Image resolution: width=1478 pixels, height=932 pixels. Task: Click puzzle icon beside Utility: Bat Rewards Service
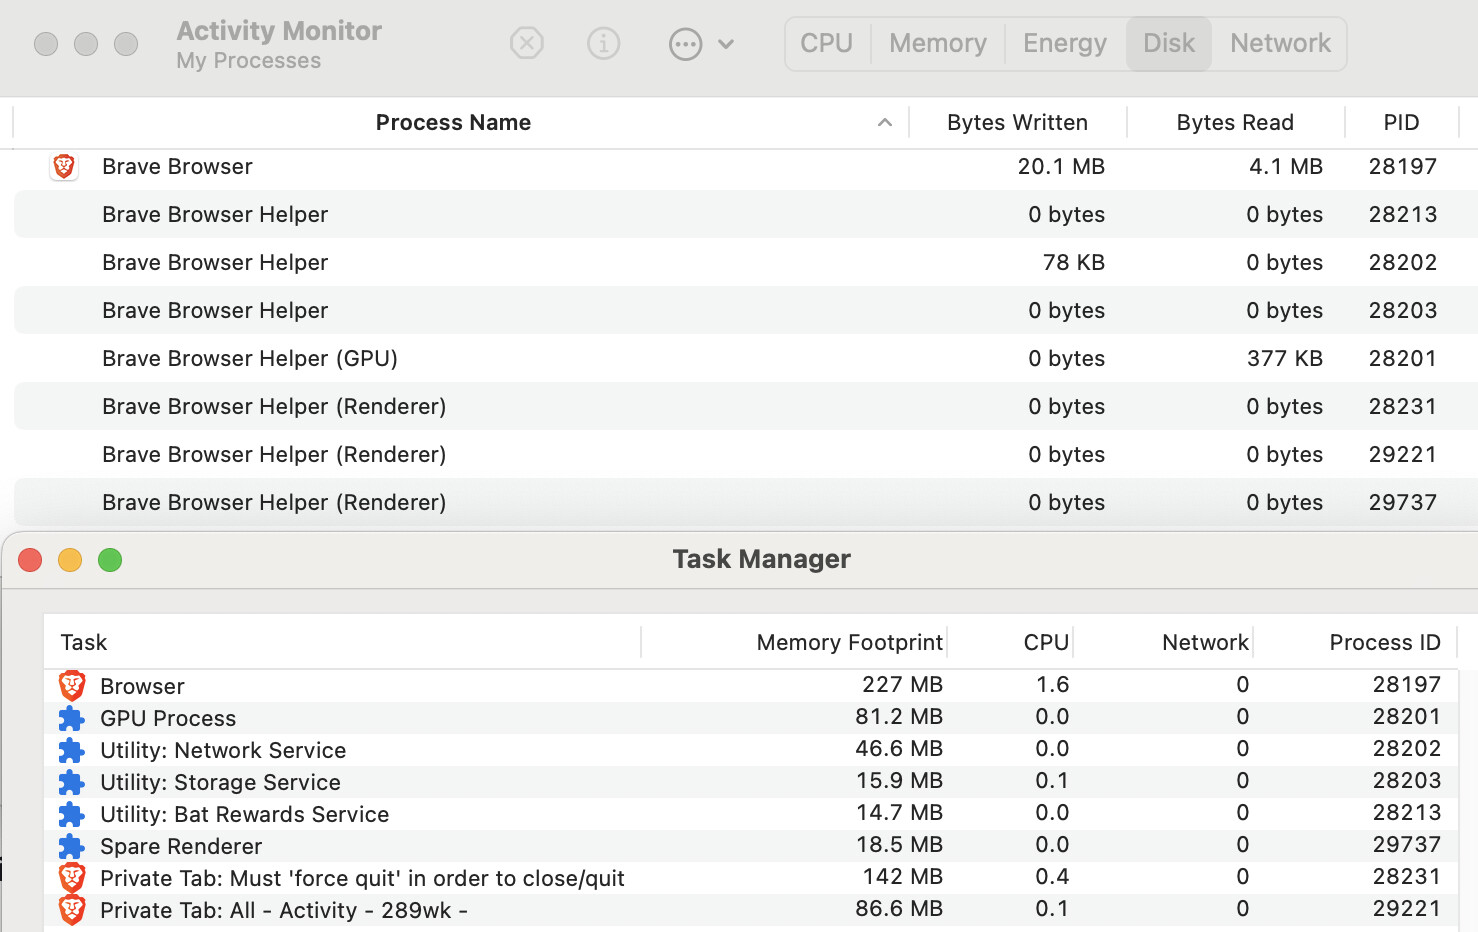pyautogui.click(x=71, y=814)
